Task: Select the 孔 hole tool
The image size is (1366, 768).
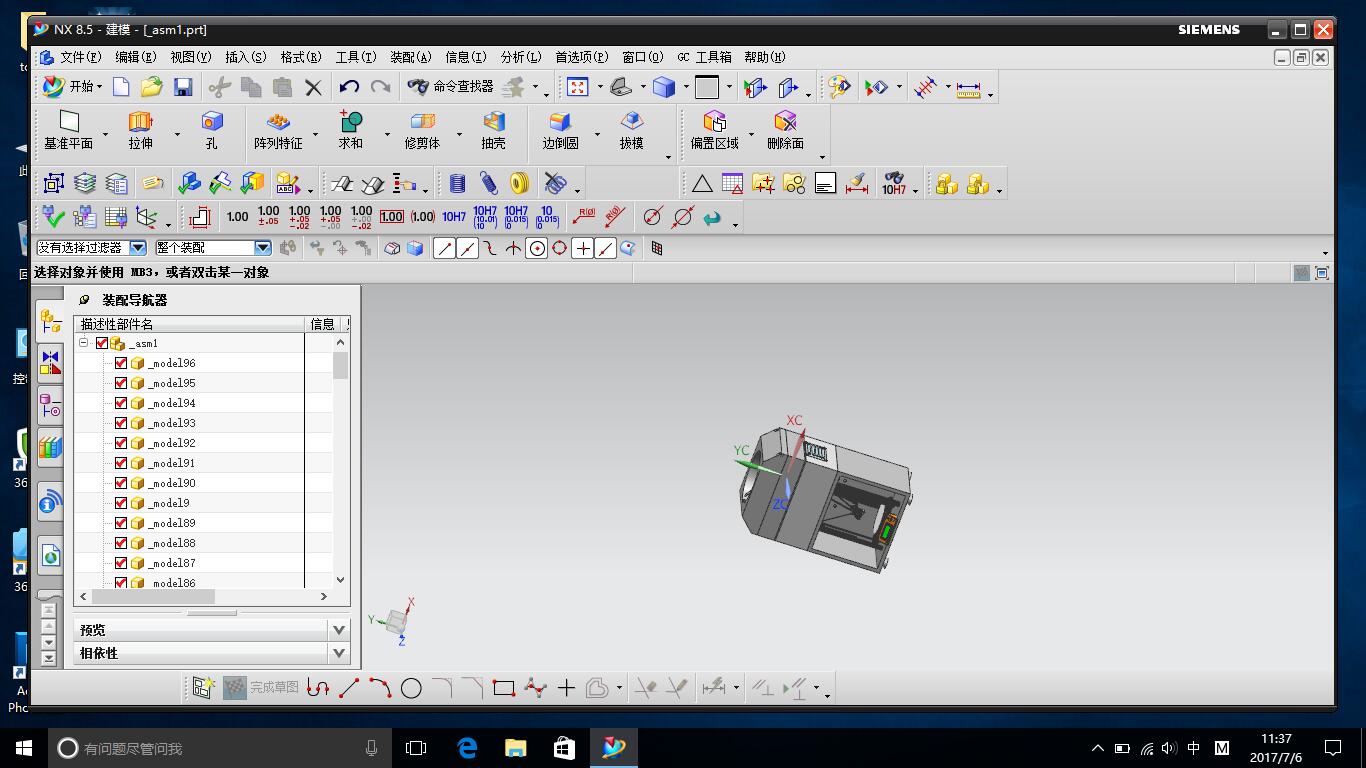Action: coord(211,131)
